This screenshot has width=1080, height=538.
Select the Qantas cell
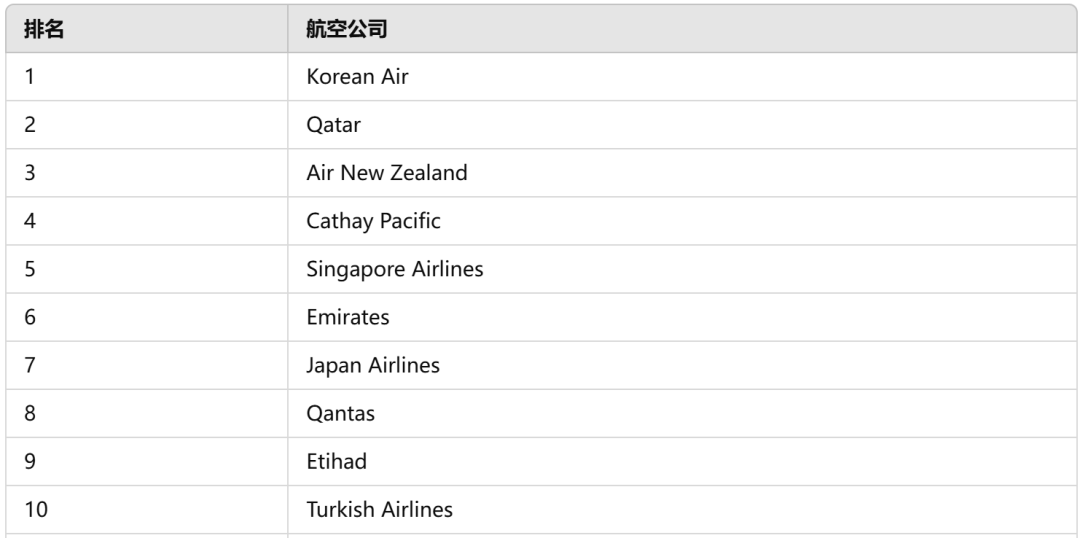click(682, 413)
